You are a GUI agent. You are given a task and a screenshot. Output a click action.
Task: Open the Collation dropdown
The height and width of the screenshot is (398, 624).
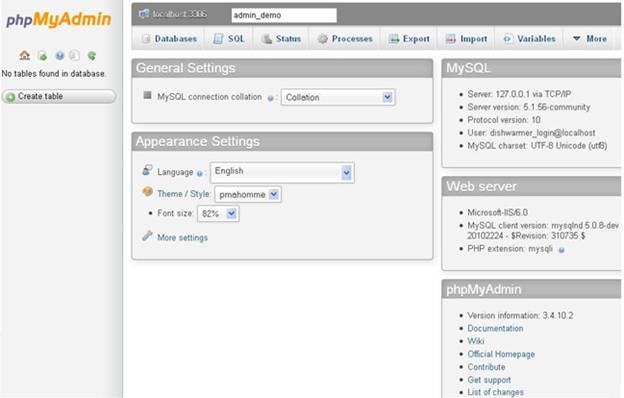[x=338, y=97]
